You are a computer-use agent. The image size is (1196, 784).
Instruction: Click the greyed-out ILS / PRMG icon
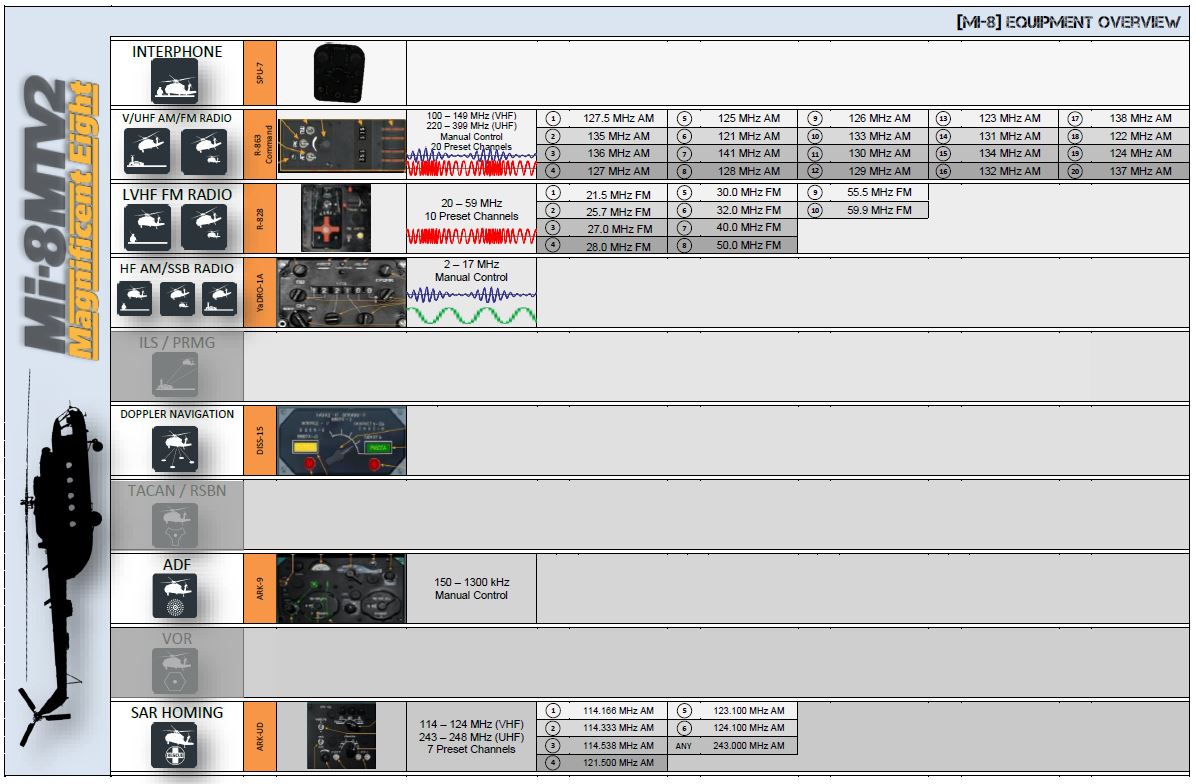pyautogui.click(x=175, y=375)
